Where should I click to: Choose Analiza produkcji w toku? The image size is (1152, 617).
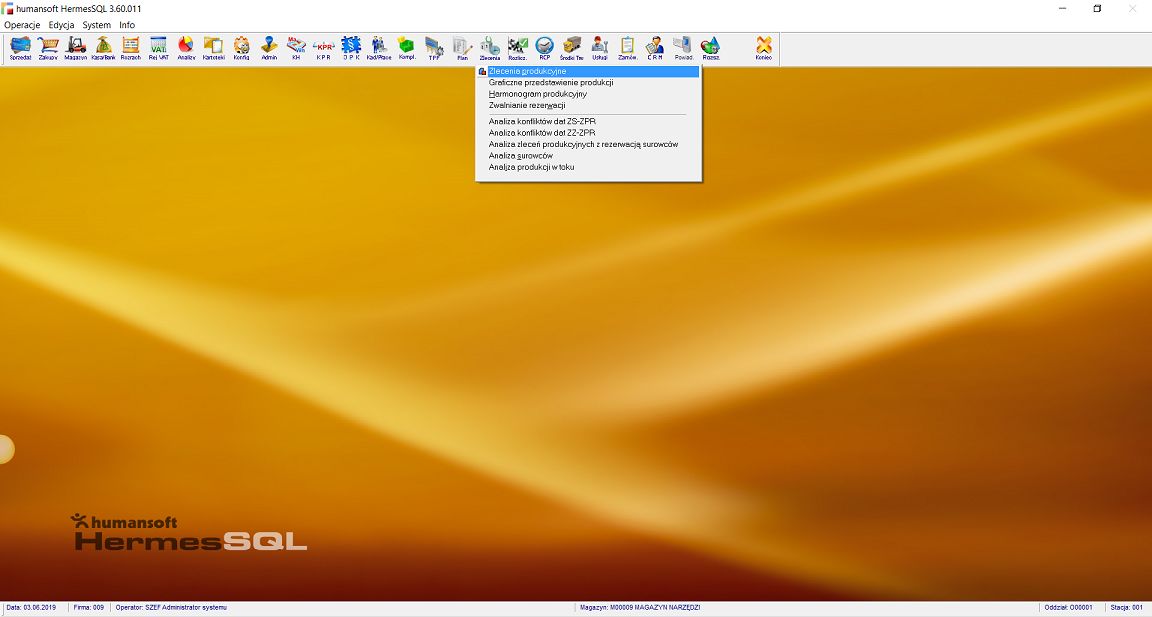(x=588, y=167)
